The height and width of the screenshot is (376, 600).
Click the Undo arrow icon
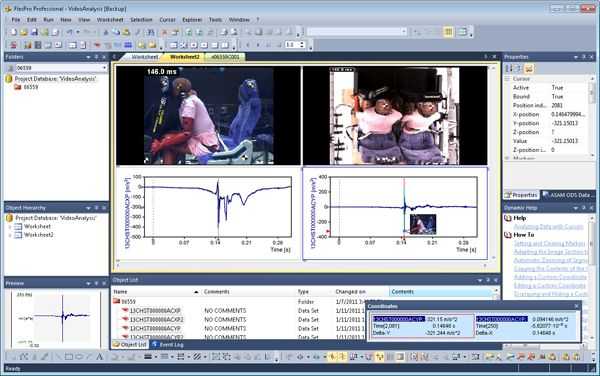coord(69,32)
